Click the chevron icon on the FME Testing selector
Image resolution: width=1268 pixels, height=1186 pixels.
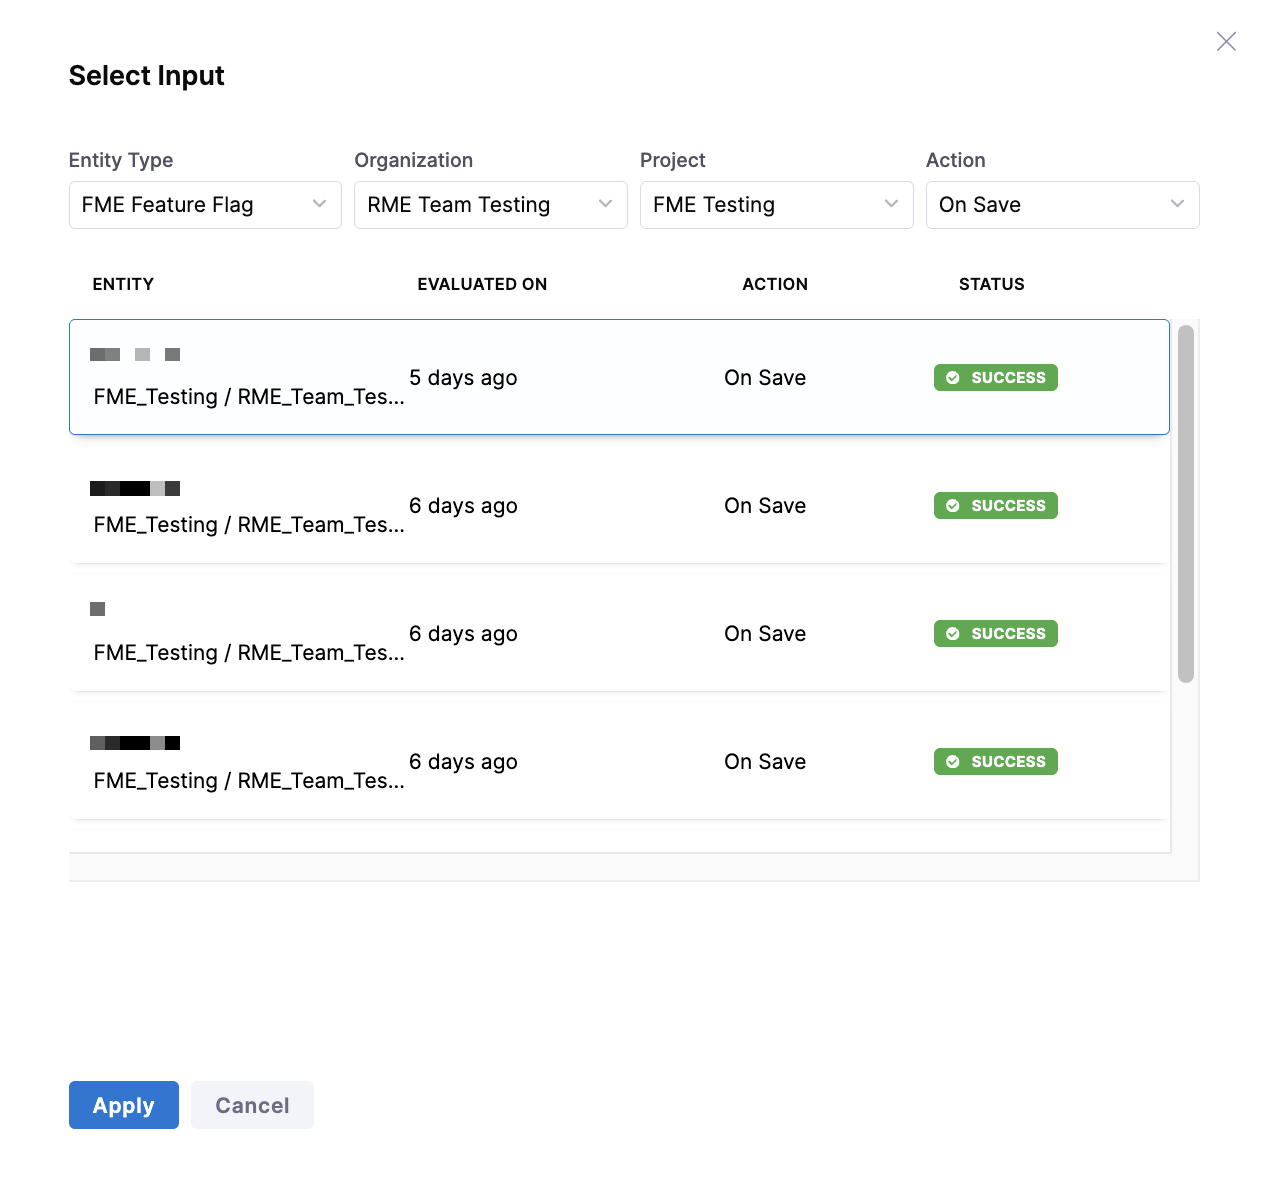click(890, 204)
